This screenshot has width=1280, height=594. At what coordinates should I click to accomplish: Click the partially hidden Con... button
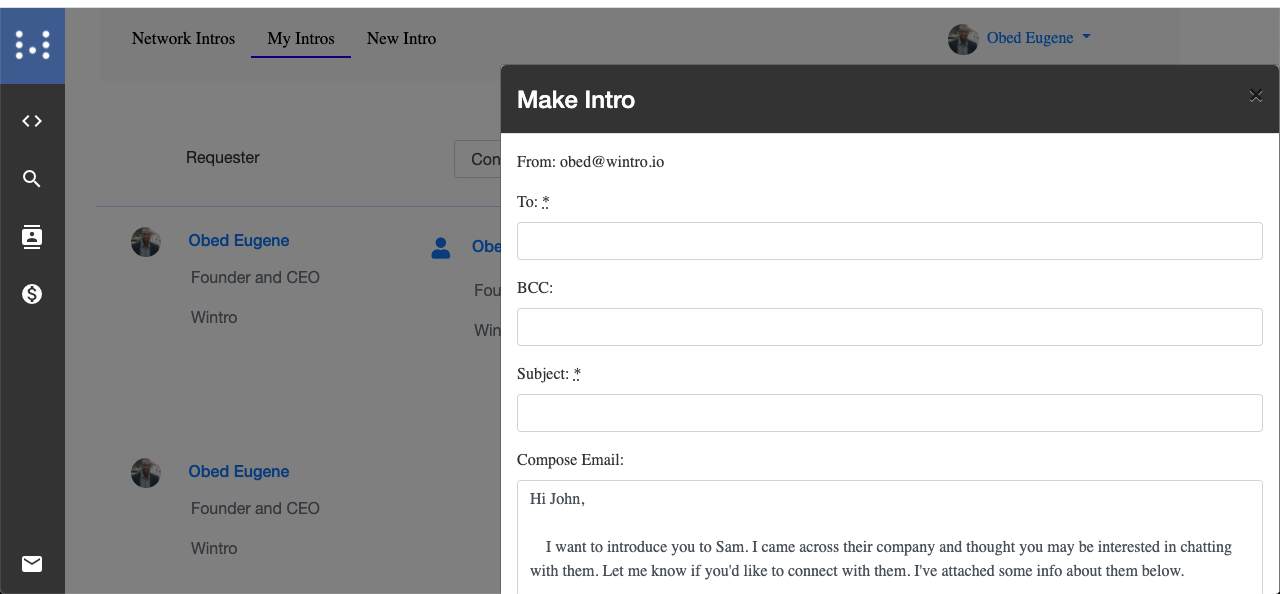(478, 159)
